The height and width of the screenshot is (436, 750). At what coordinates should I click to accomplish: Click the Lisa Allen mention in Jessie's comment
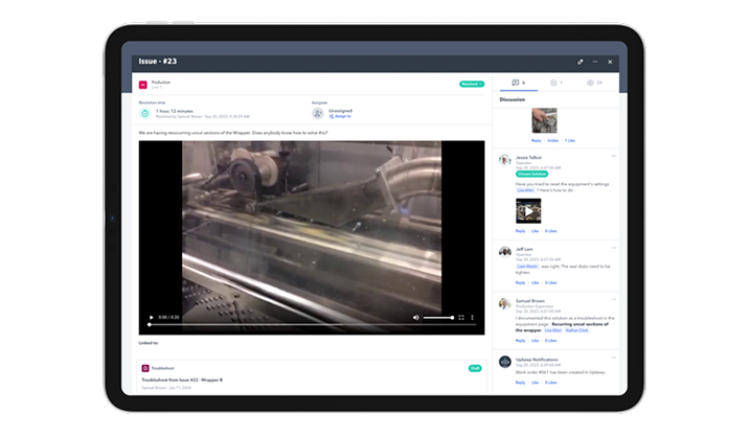click(525, 190)
